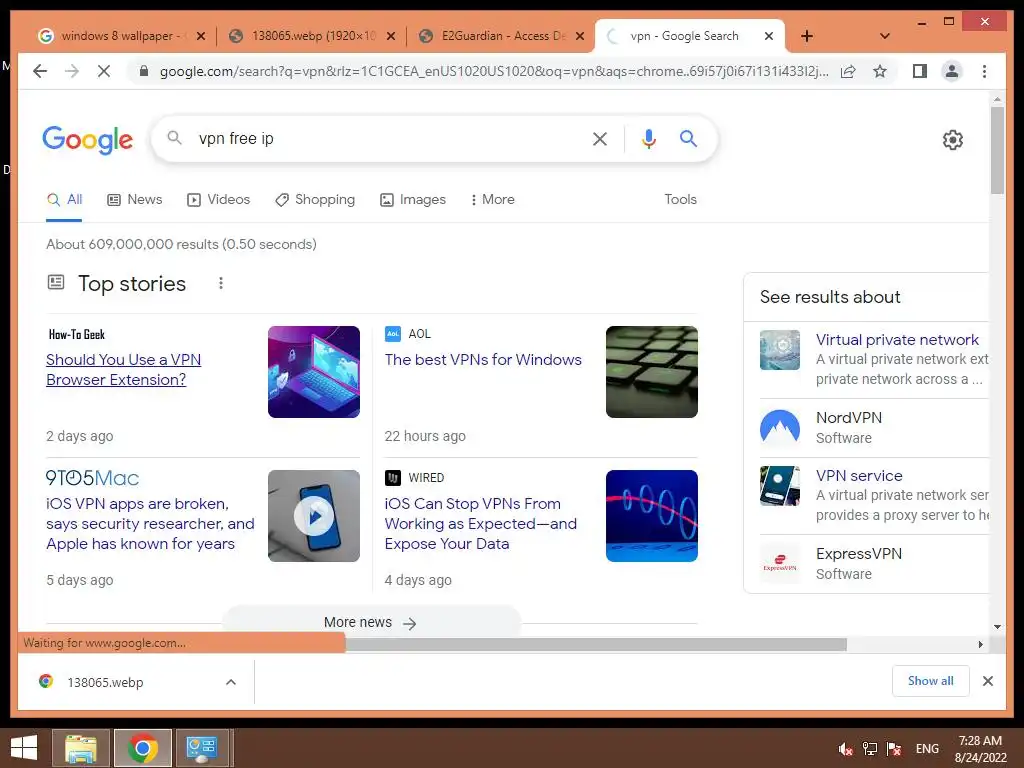Open the ExpressVPN software result
The height and width of the screenshot is (768, 1024).
[859, 554]
